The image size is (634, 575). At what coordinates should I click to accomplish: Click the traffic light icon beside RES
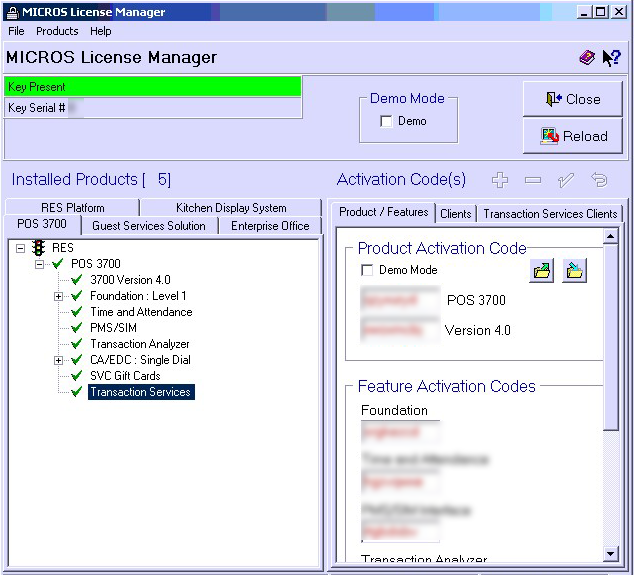click(x=39, y=247)
